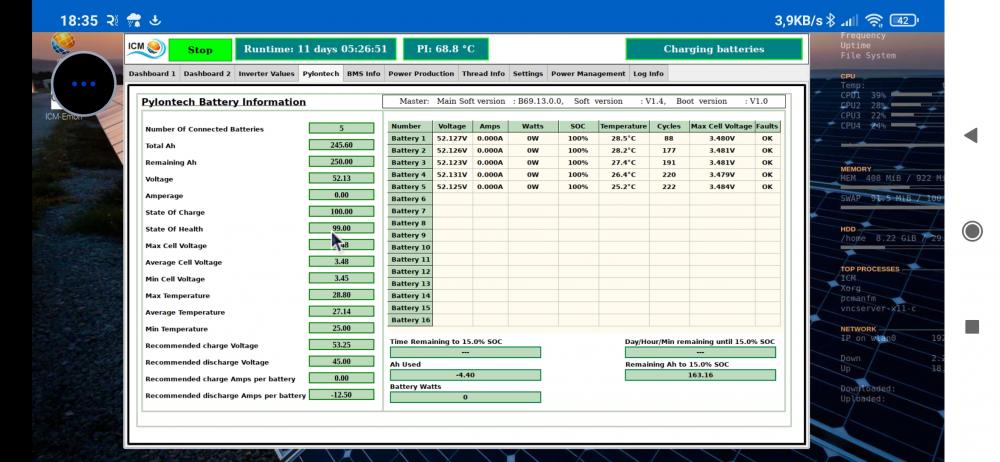Tap the Android home circle button
Screen dimensions: 1000x462
click(971, 231)
